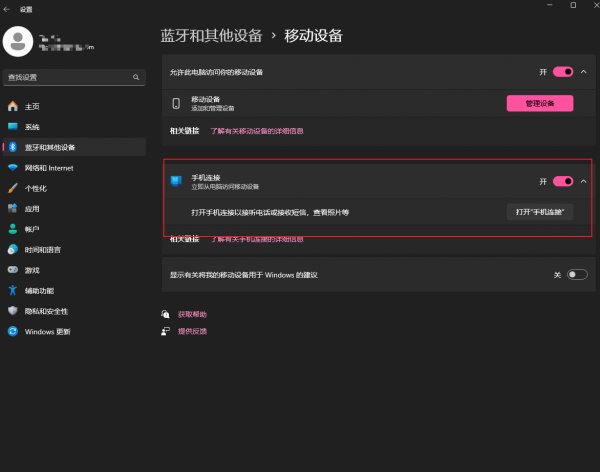Open 隐私和安全性 settings in sidebar
Image resolution: width=600 pixels, height=472 pixels.
coord(74,311)
